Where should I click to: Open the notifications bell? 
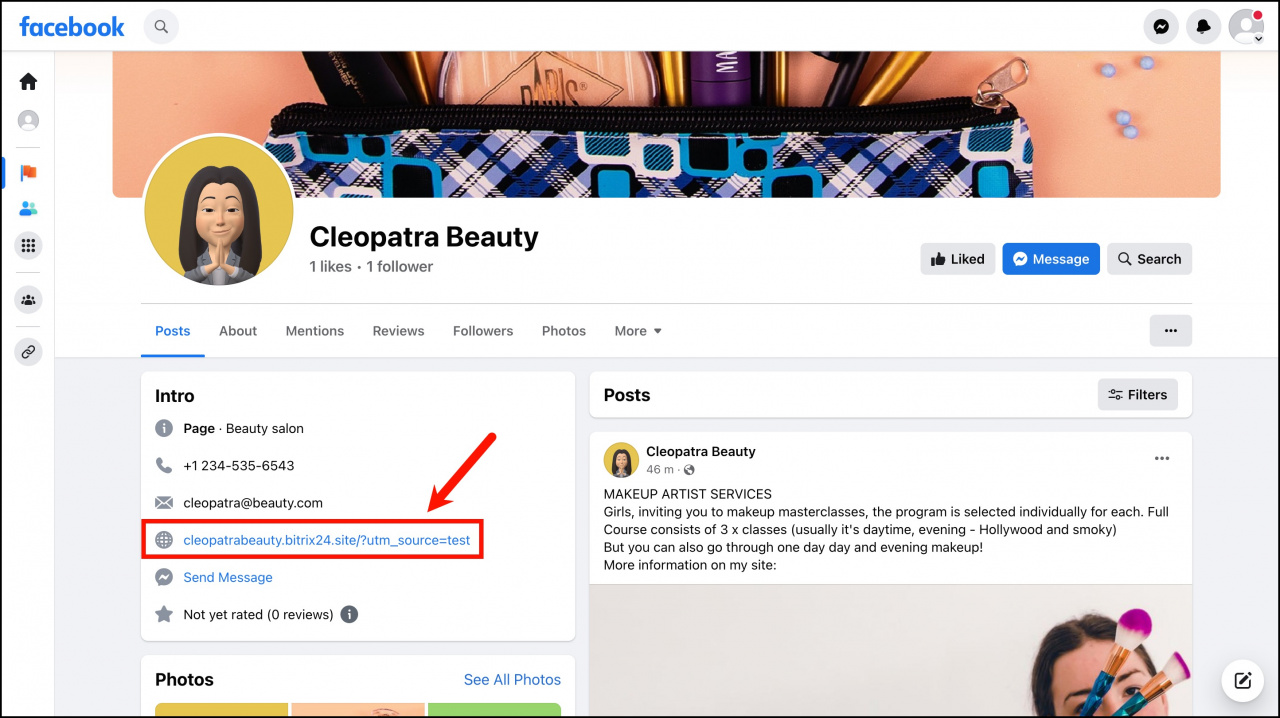[1204, 27]
